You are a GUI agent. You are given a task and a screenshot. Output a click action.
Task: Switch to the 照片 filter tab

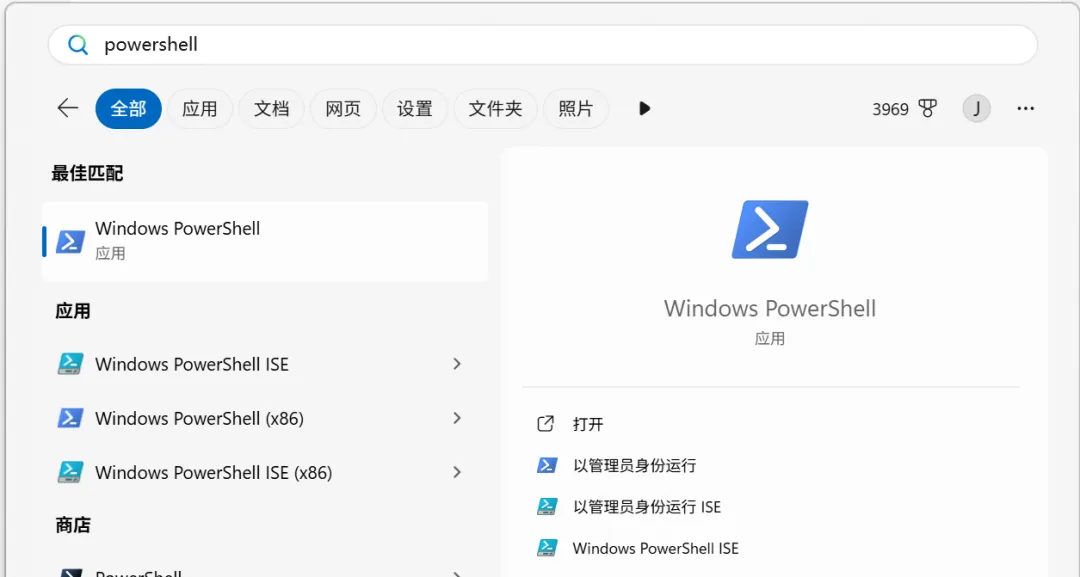(576, 109)
